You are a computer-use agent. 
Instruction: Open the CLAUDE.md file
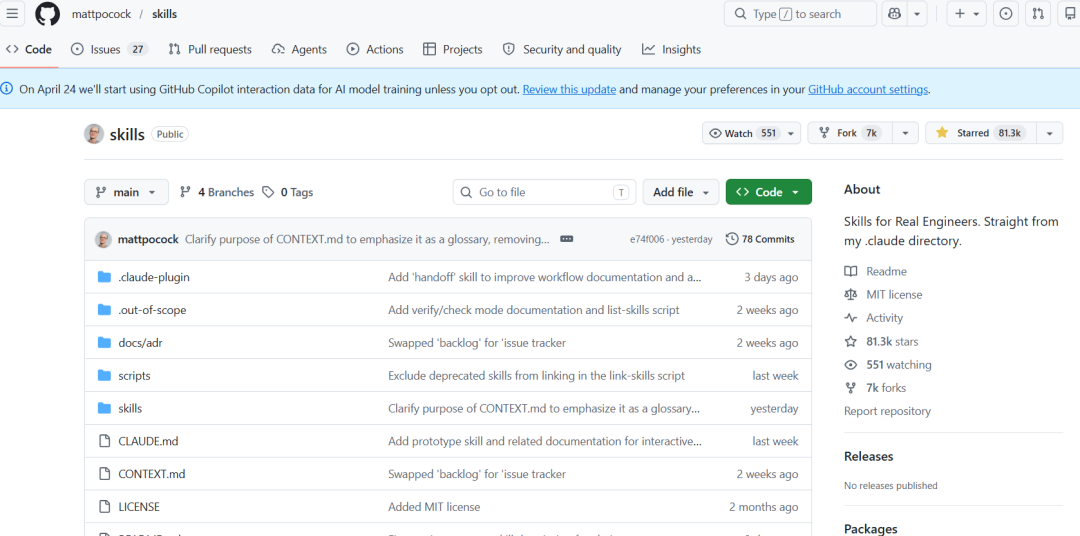[148, 441]
